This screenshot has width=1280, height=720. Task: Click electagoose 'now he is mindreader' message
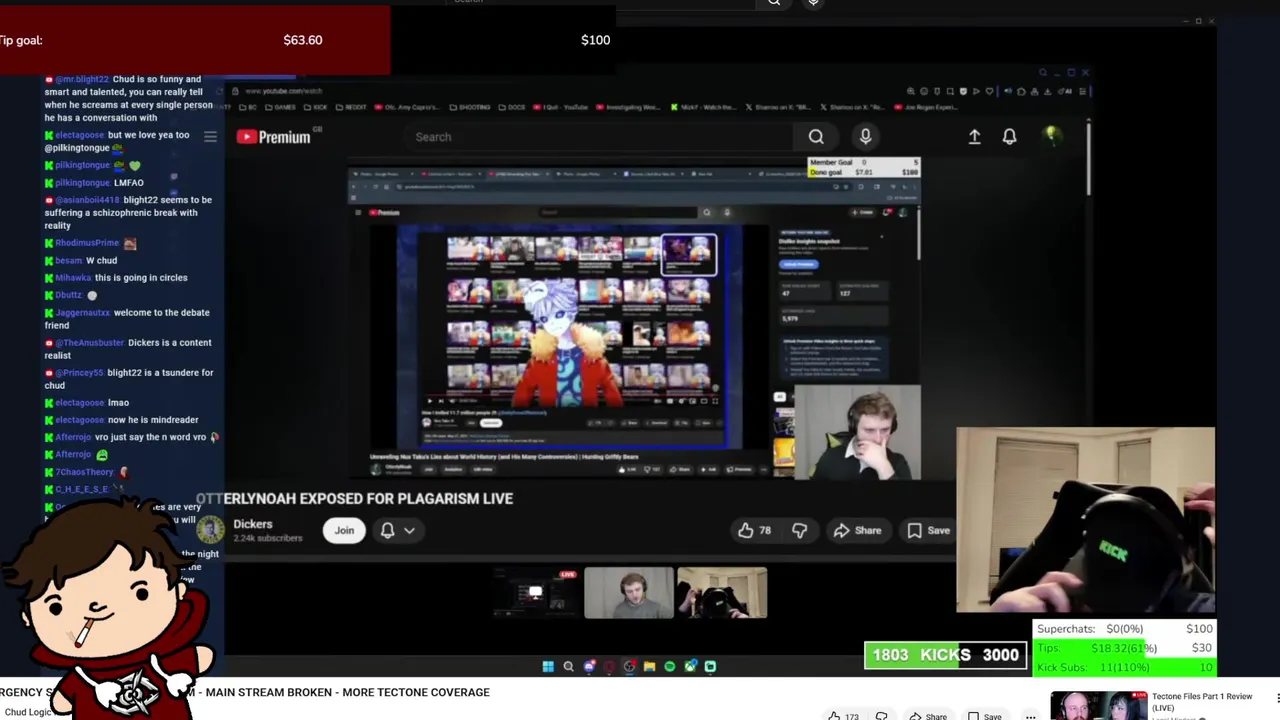click(x=122, y=420)
